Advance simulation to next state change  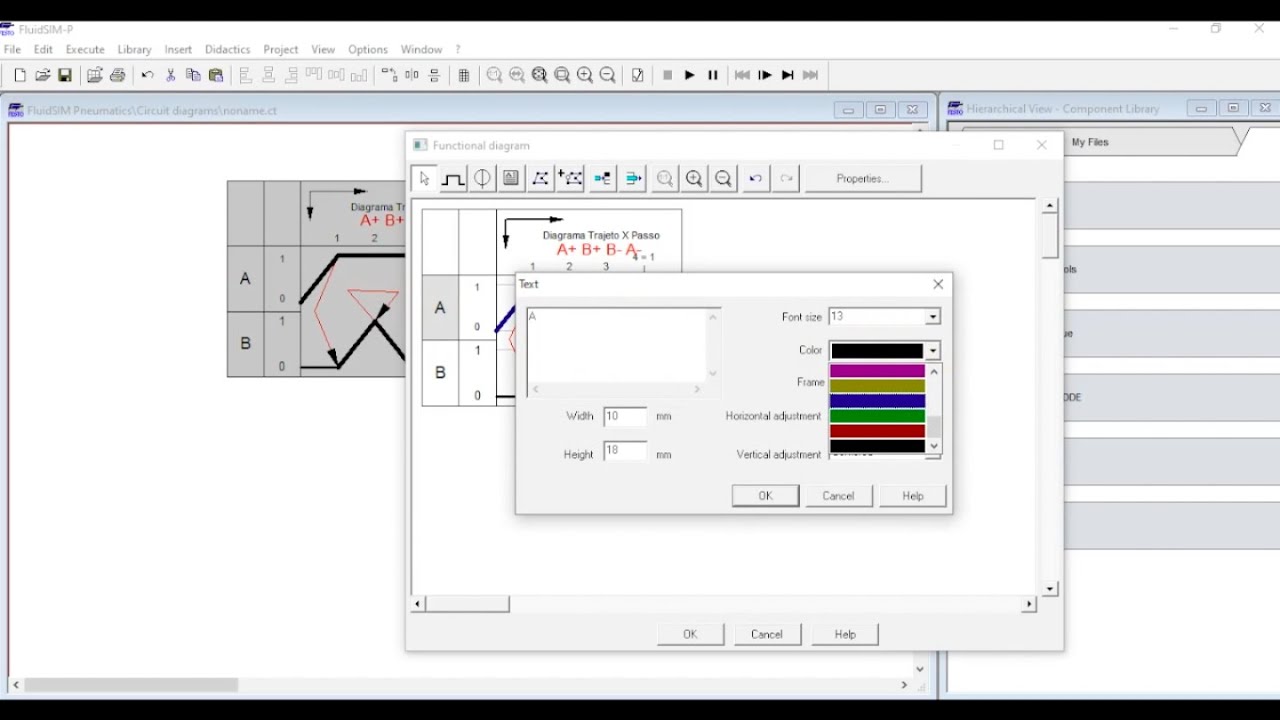click(x=788, y=75)
